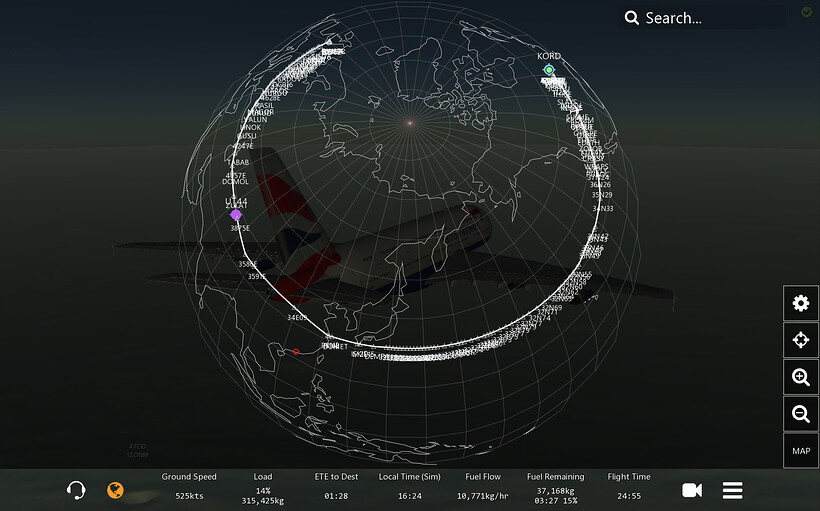Open the ATC headset menu

(x=76, y=490)
